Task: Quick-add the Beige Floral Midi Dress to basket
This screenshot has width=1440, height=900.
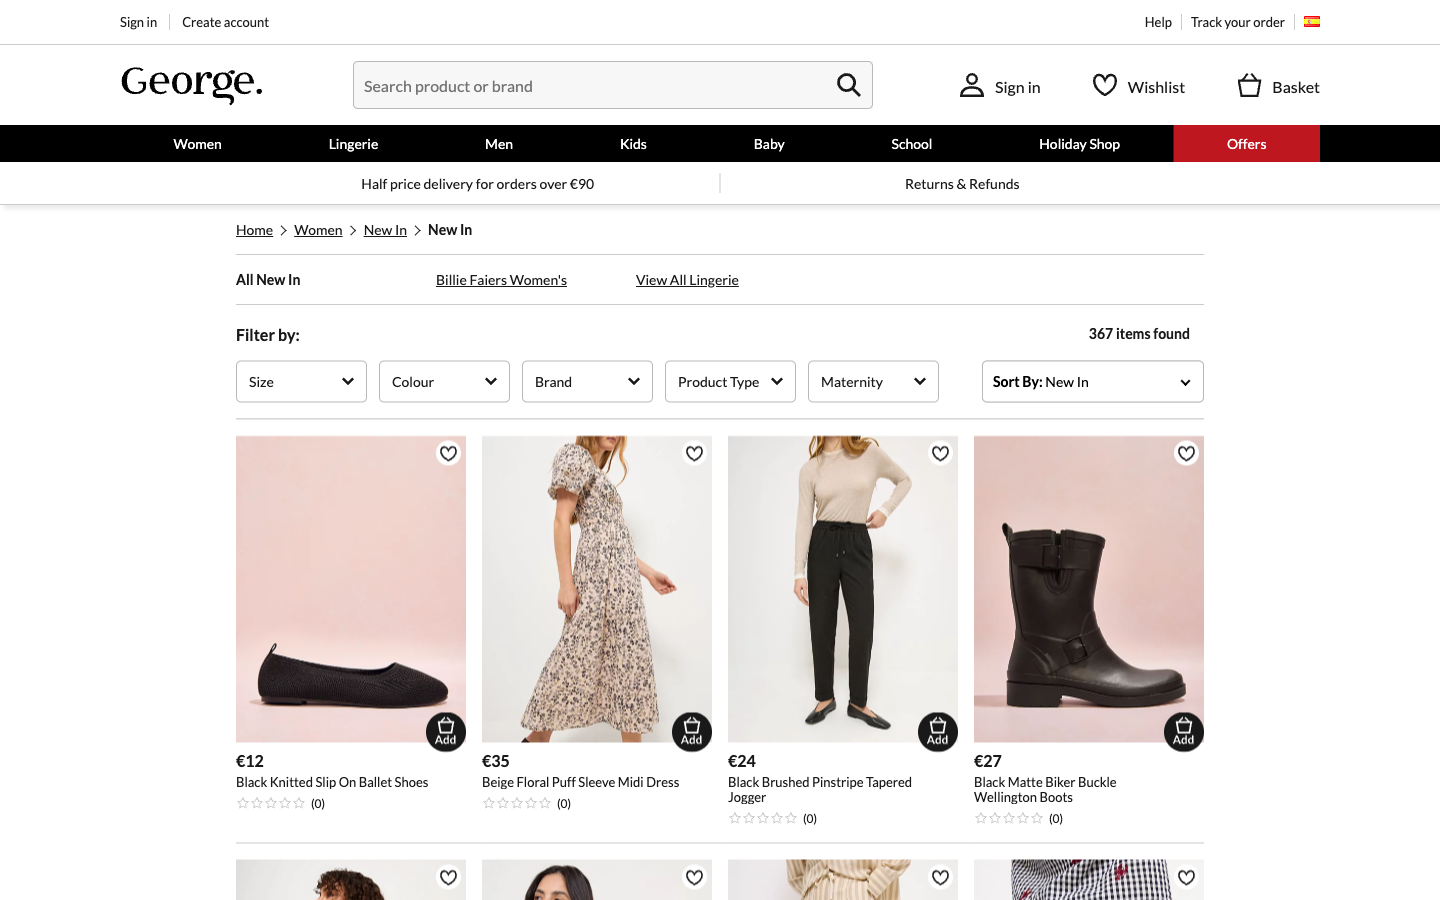Action: (x=691, y=731)
